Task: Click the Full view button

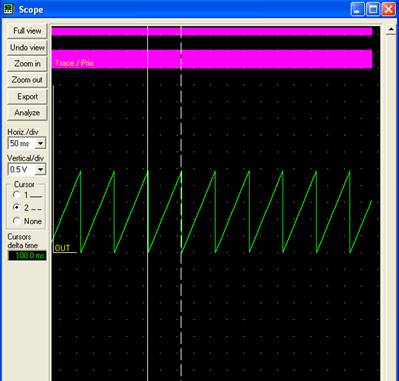Action: 27,31
